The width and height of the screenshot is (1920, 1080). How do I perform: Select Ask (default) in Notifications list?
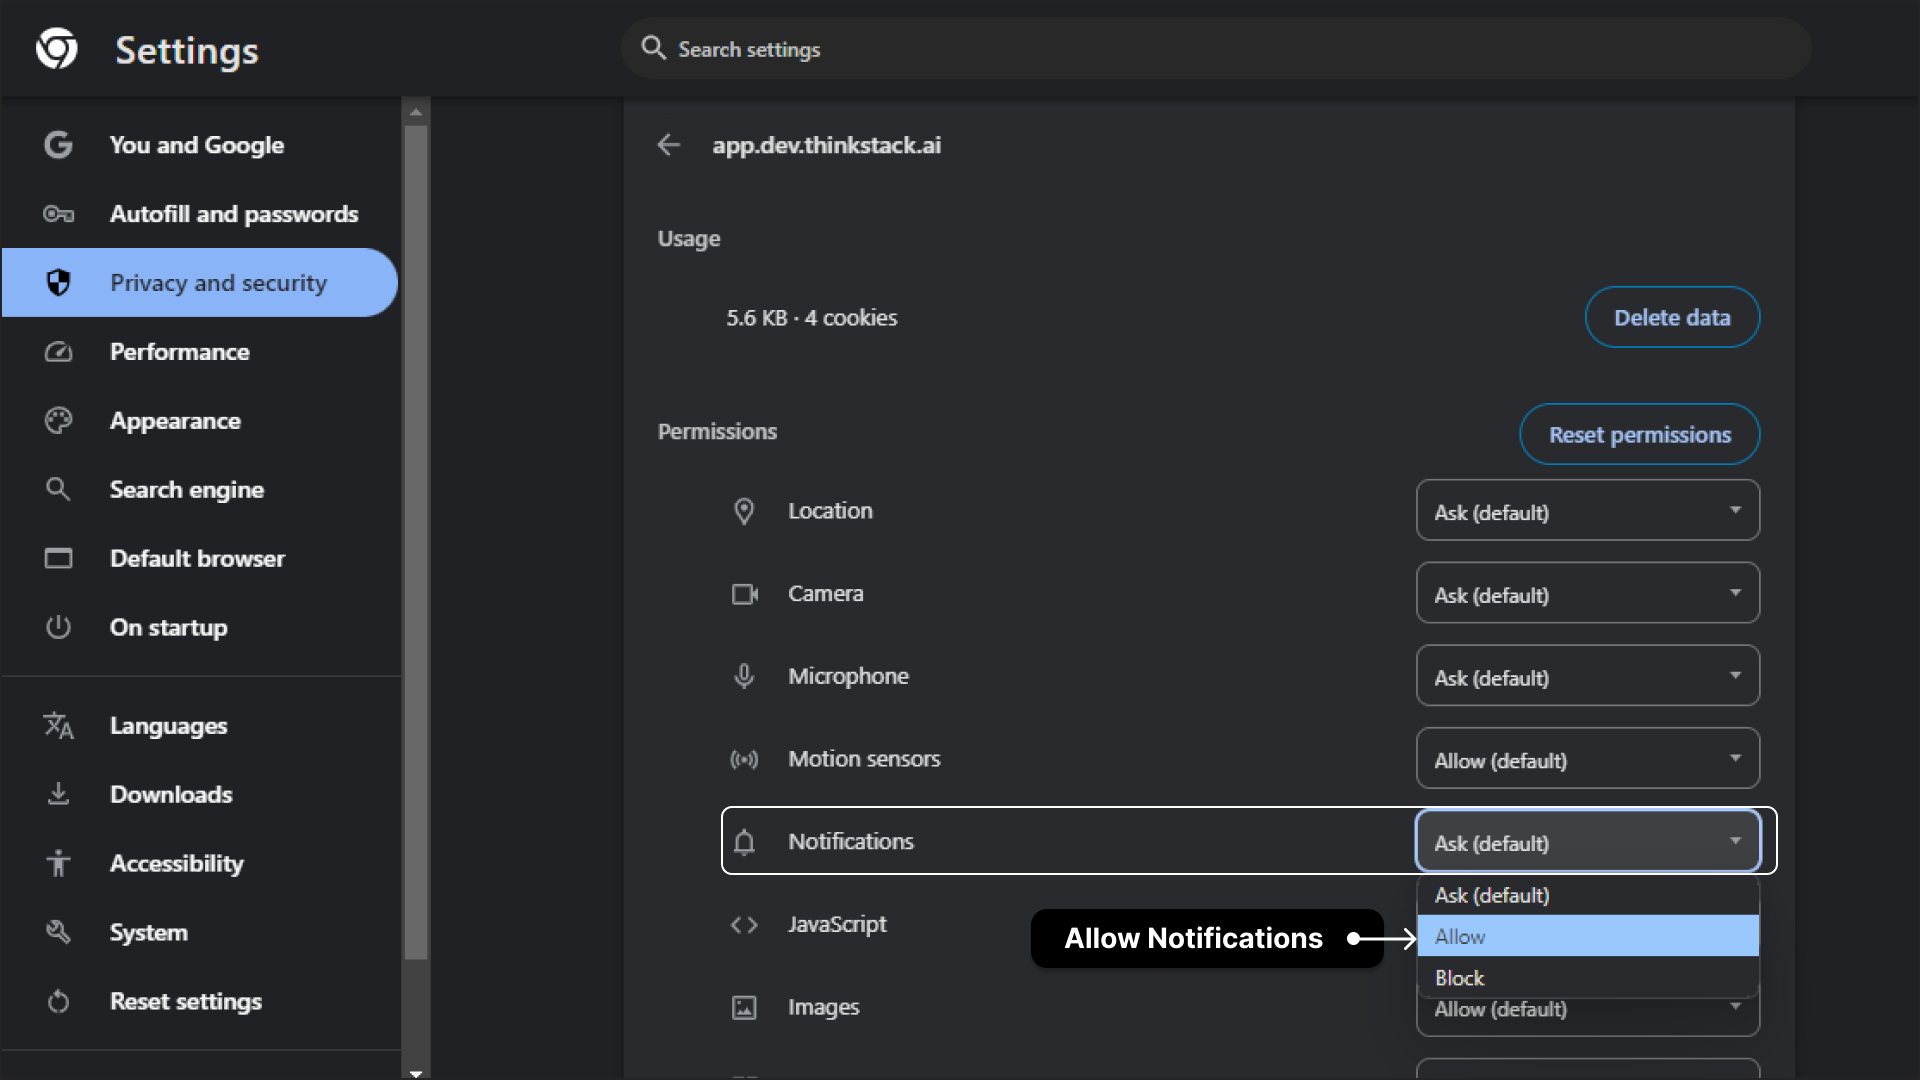pyautogui.click(x=1588, y=895)
